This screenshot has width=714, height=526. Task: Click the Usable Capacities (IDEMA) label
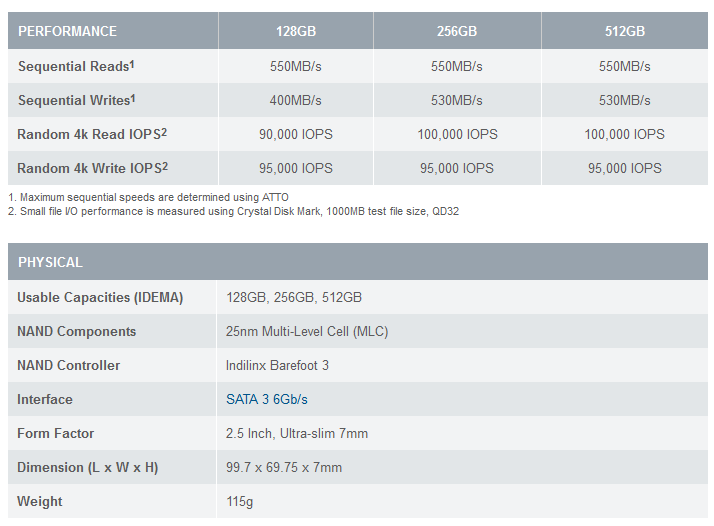(x=100, y=297)
